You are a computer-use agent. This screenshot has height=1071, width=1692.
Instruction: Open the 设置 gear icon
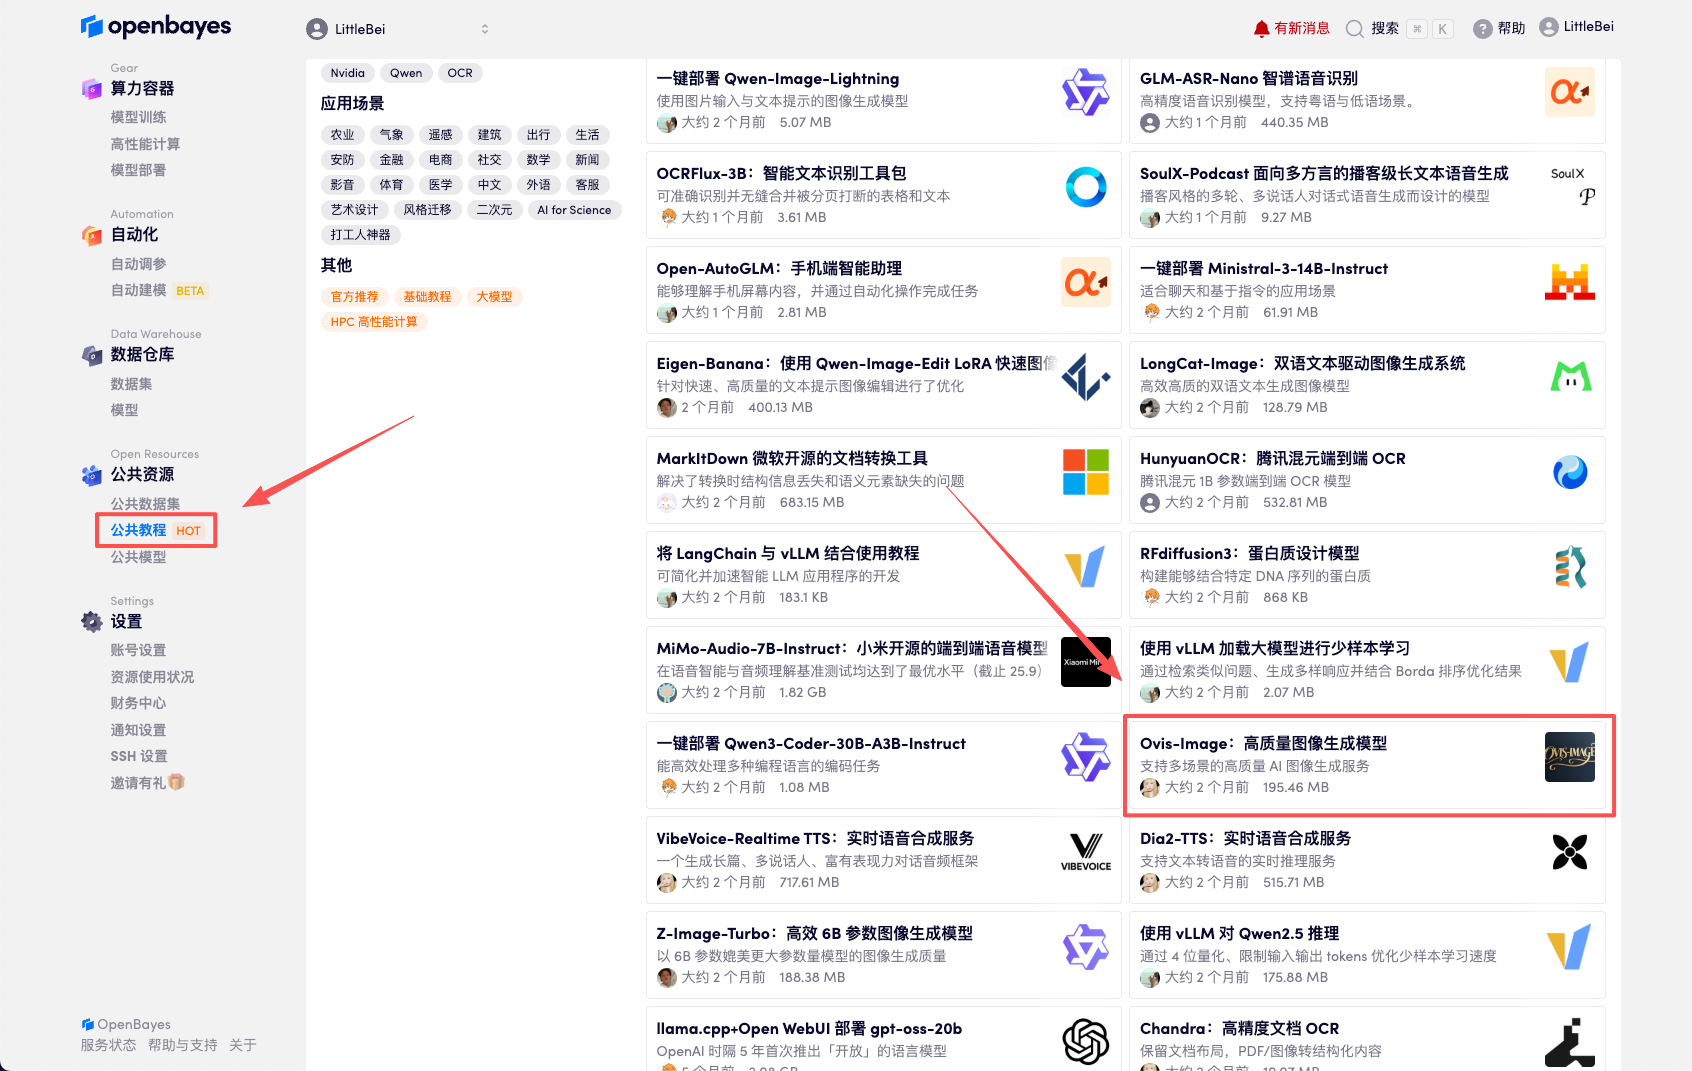pyautogui.click(x=92, y=622)
